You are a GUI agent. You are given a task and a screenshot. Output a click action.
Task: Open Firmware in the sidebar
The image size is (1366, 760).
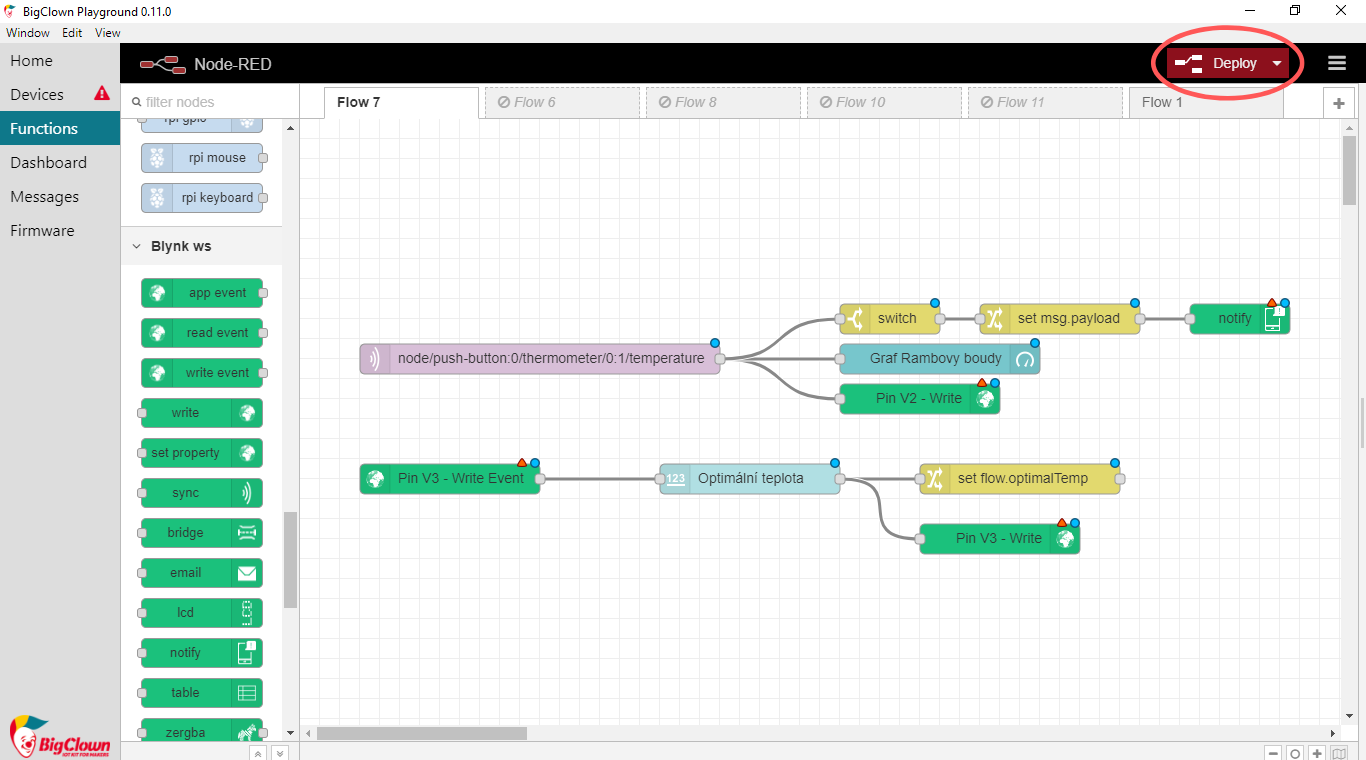pos(60,230)
